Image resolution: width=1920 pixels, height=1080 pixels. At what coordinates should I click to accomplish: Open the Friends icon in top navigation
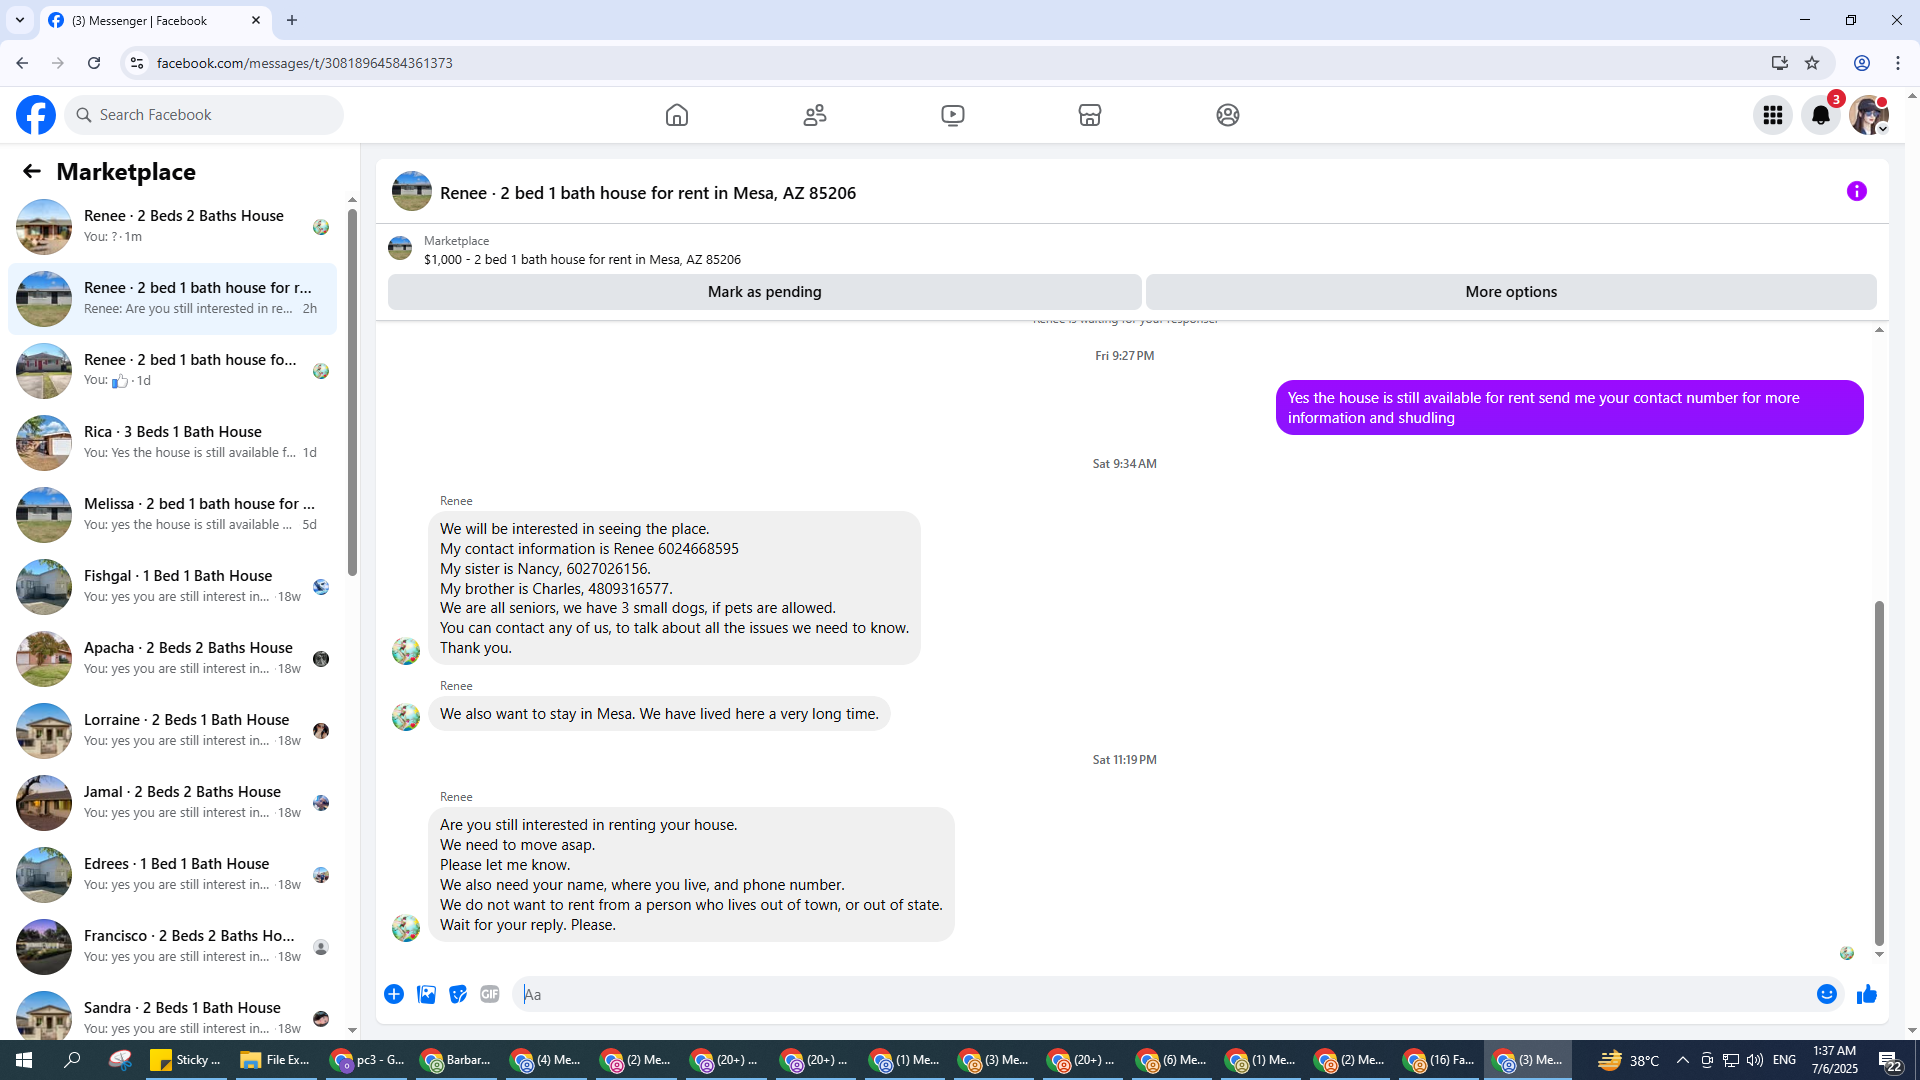pyautogui.click(x=815, y=115)
